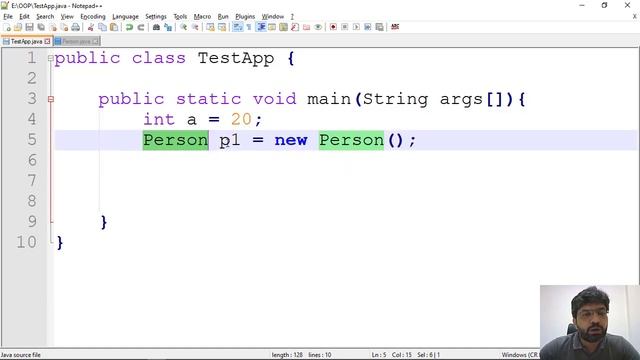Click 'Java source file' in the status bar
The image size is (640, 360).
[x=21, y=355]
